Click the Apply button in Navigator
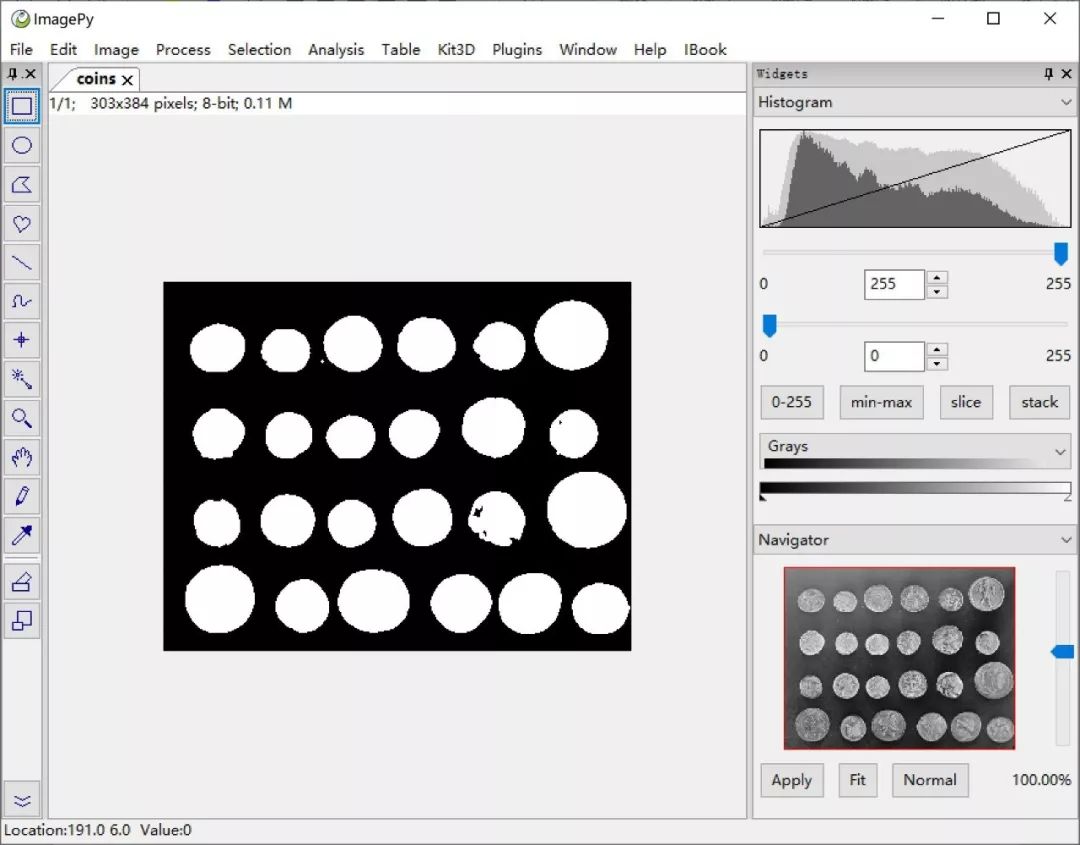The height and width of the screenshot is (845, 1080). [x=791, y=780]
